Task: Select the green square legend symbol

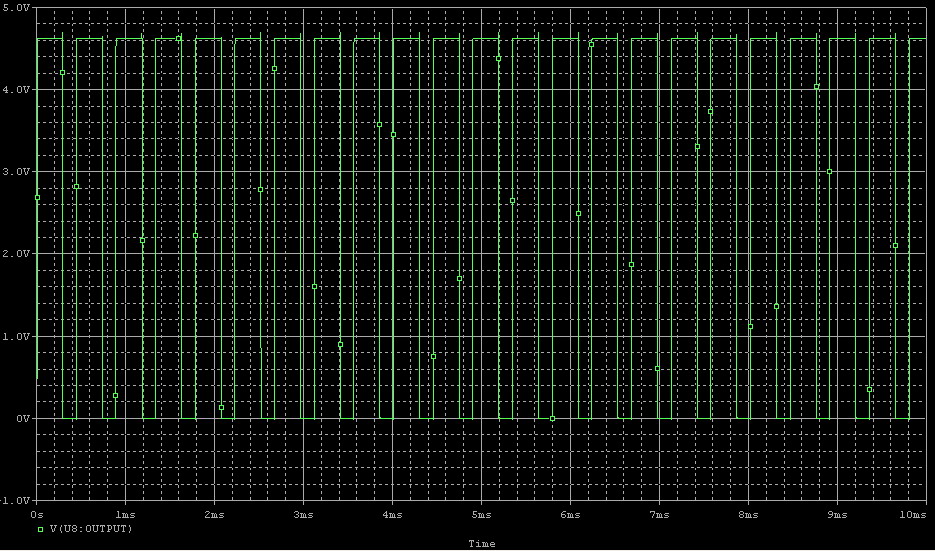Action: point(41,529)
